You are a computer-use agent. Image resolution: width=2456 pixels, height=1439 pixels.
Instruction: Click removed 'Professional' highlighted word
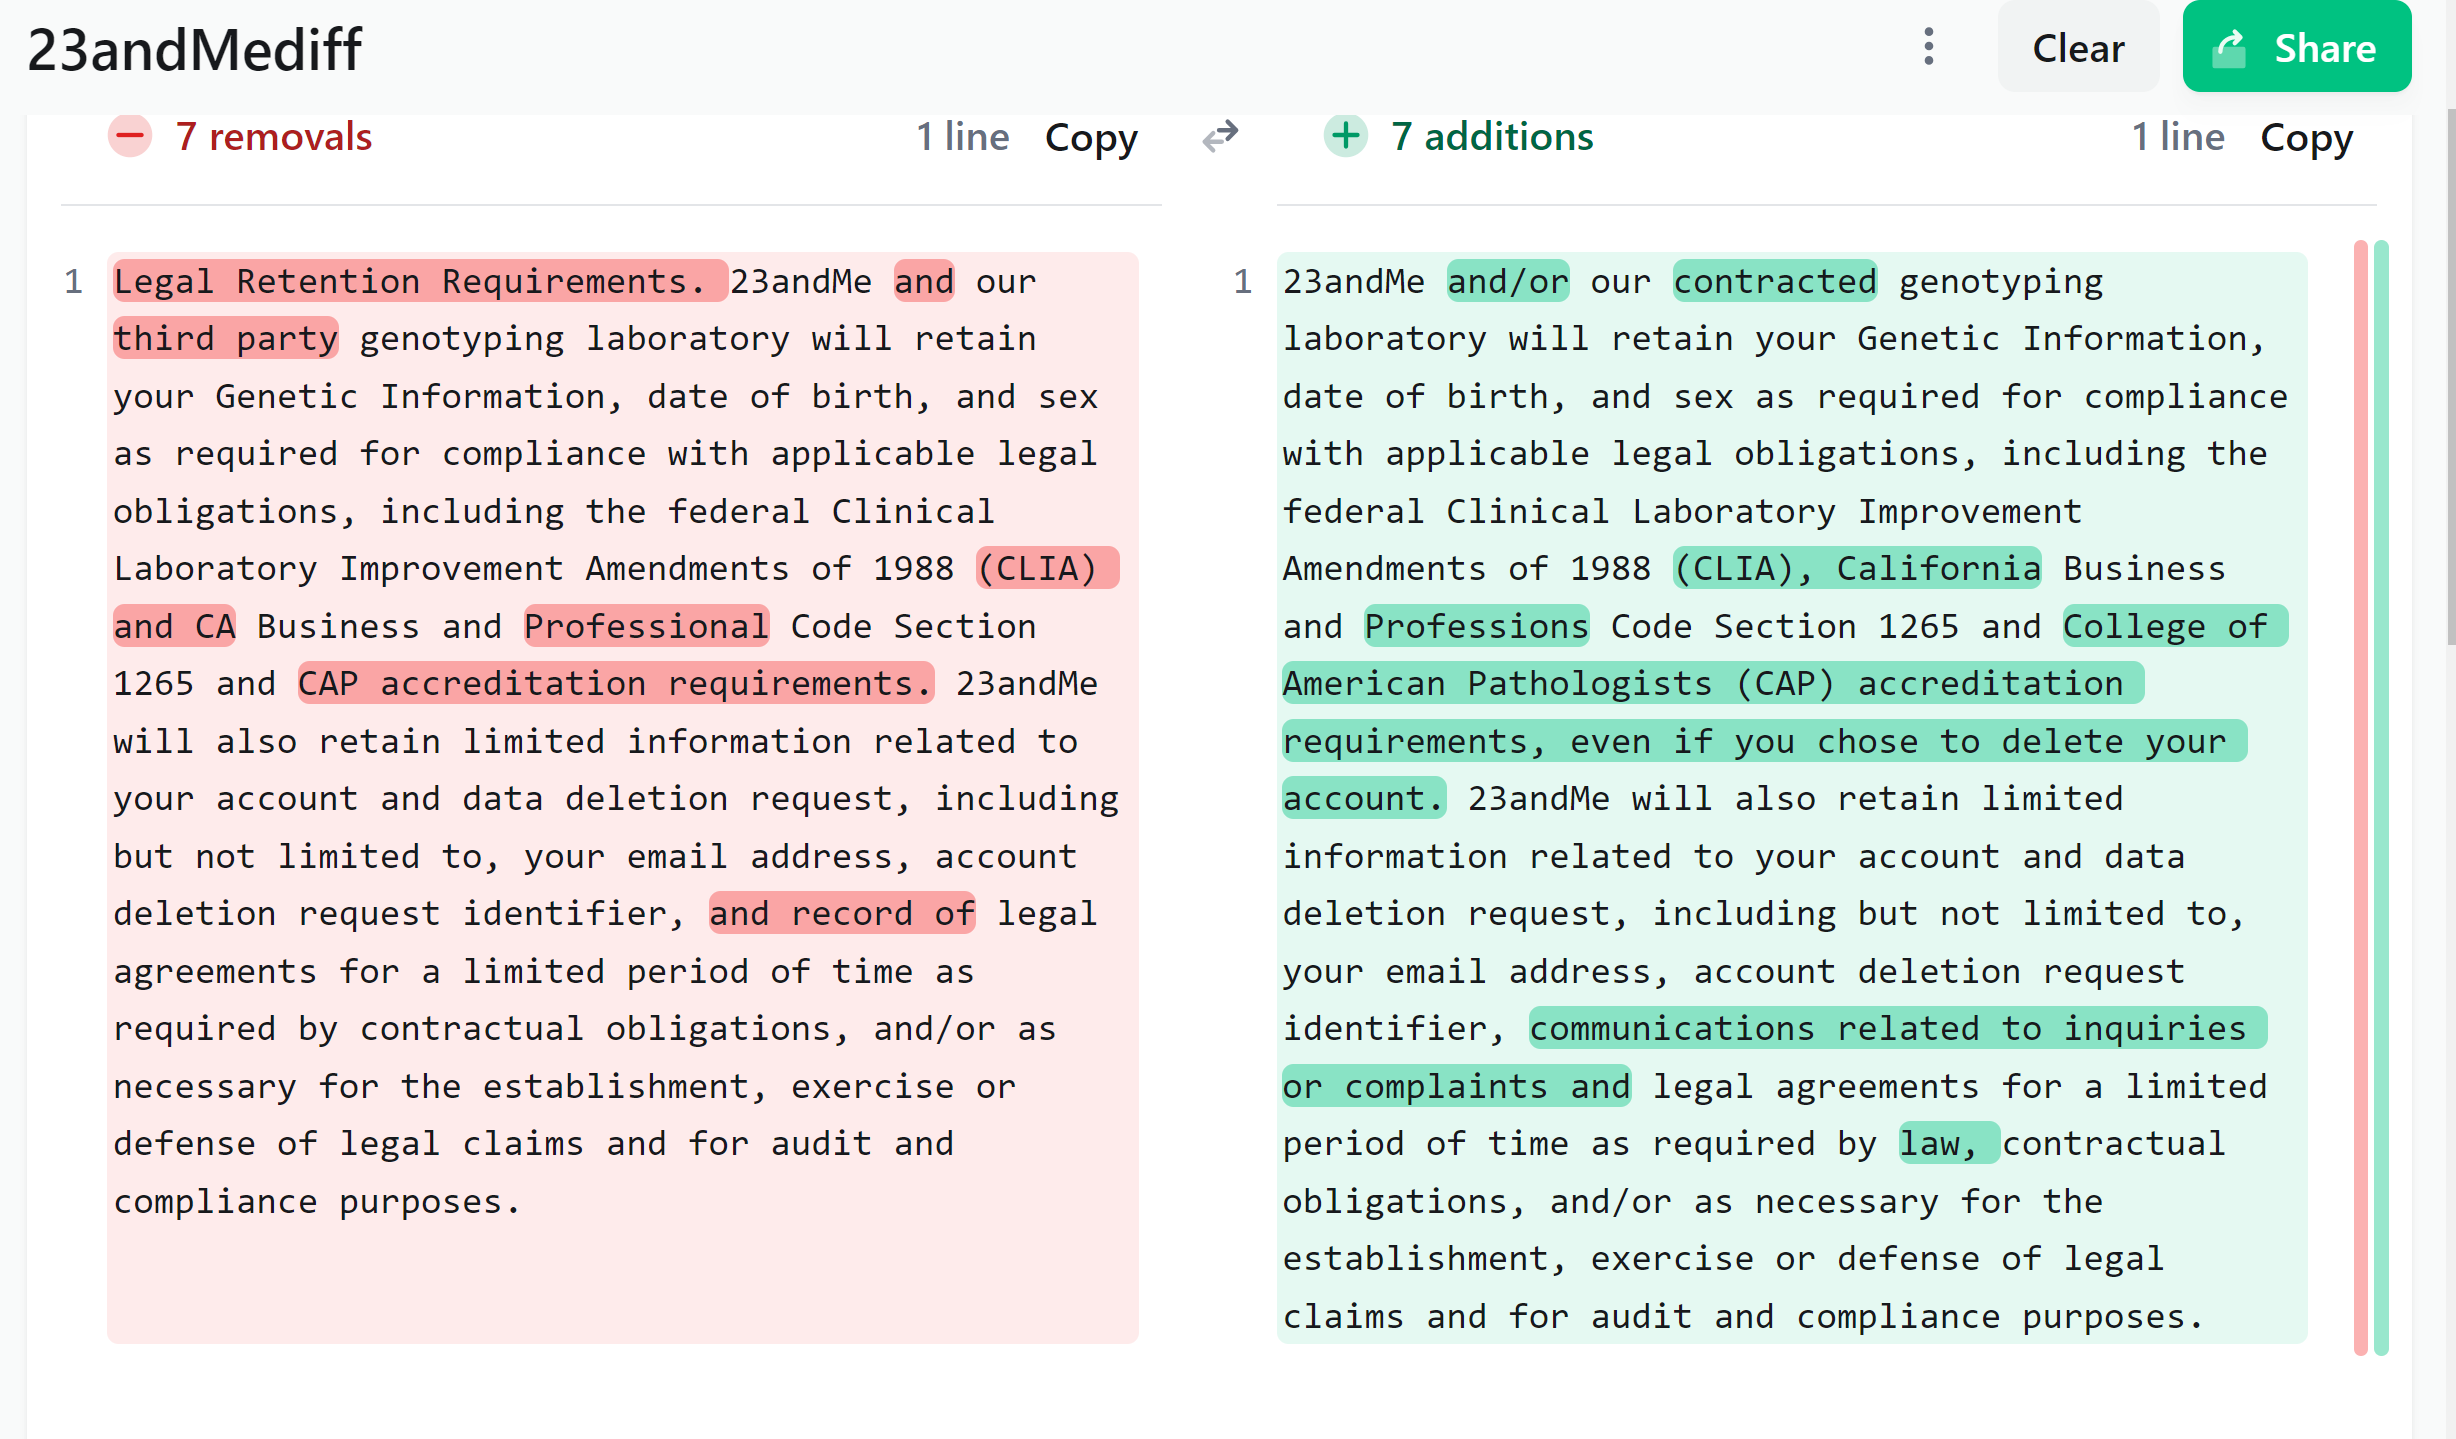646,626
